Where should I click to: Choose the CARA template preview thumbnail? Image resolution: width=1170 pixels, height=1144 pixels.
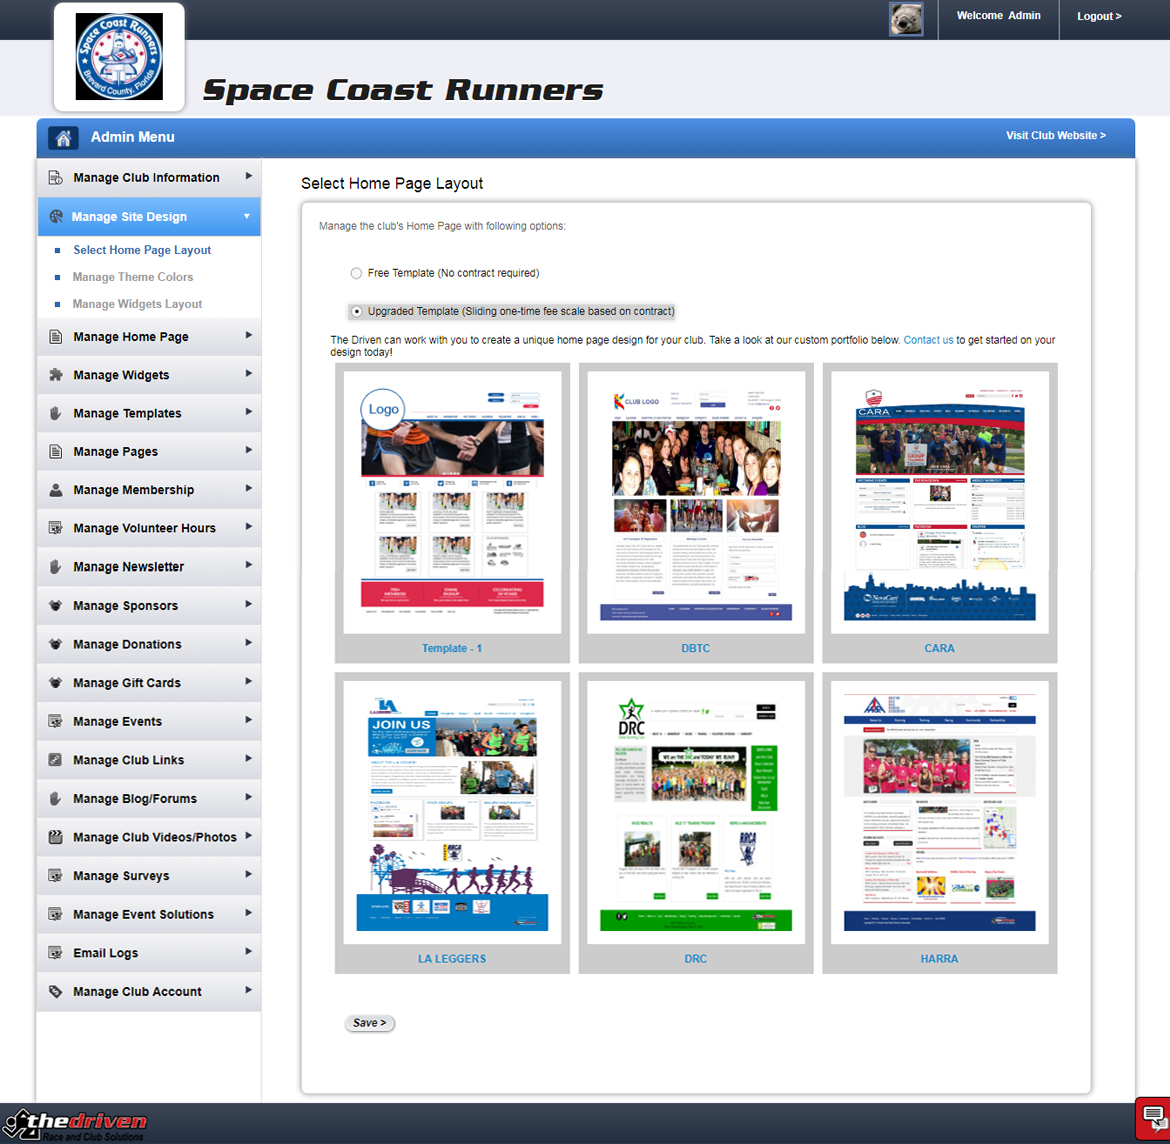(939, 502)
